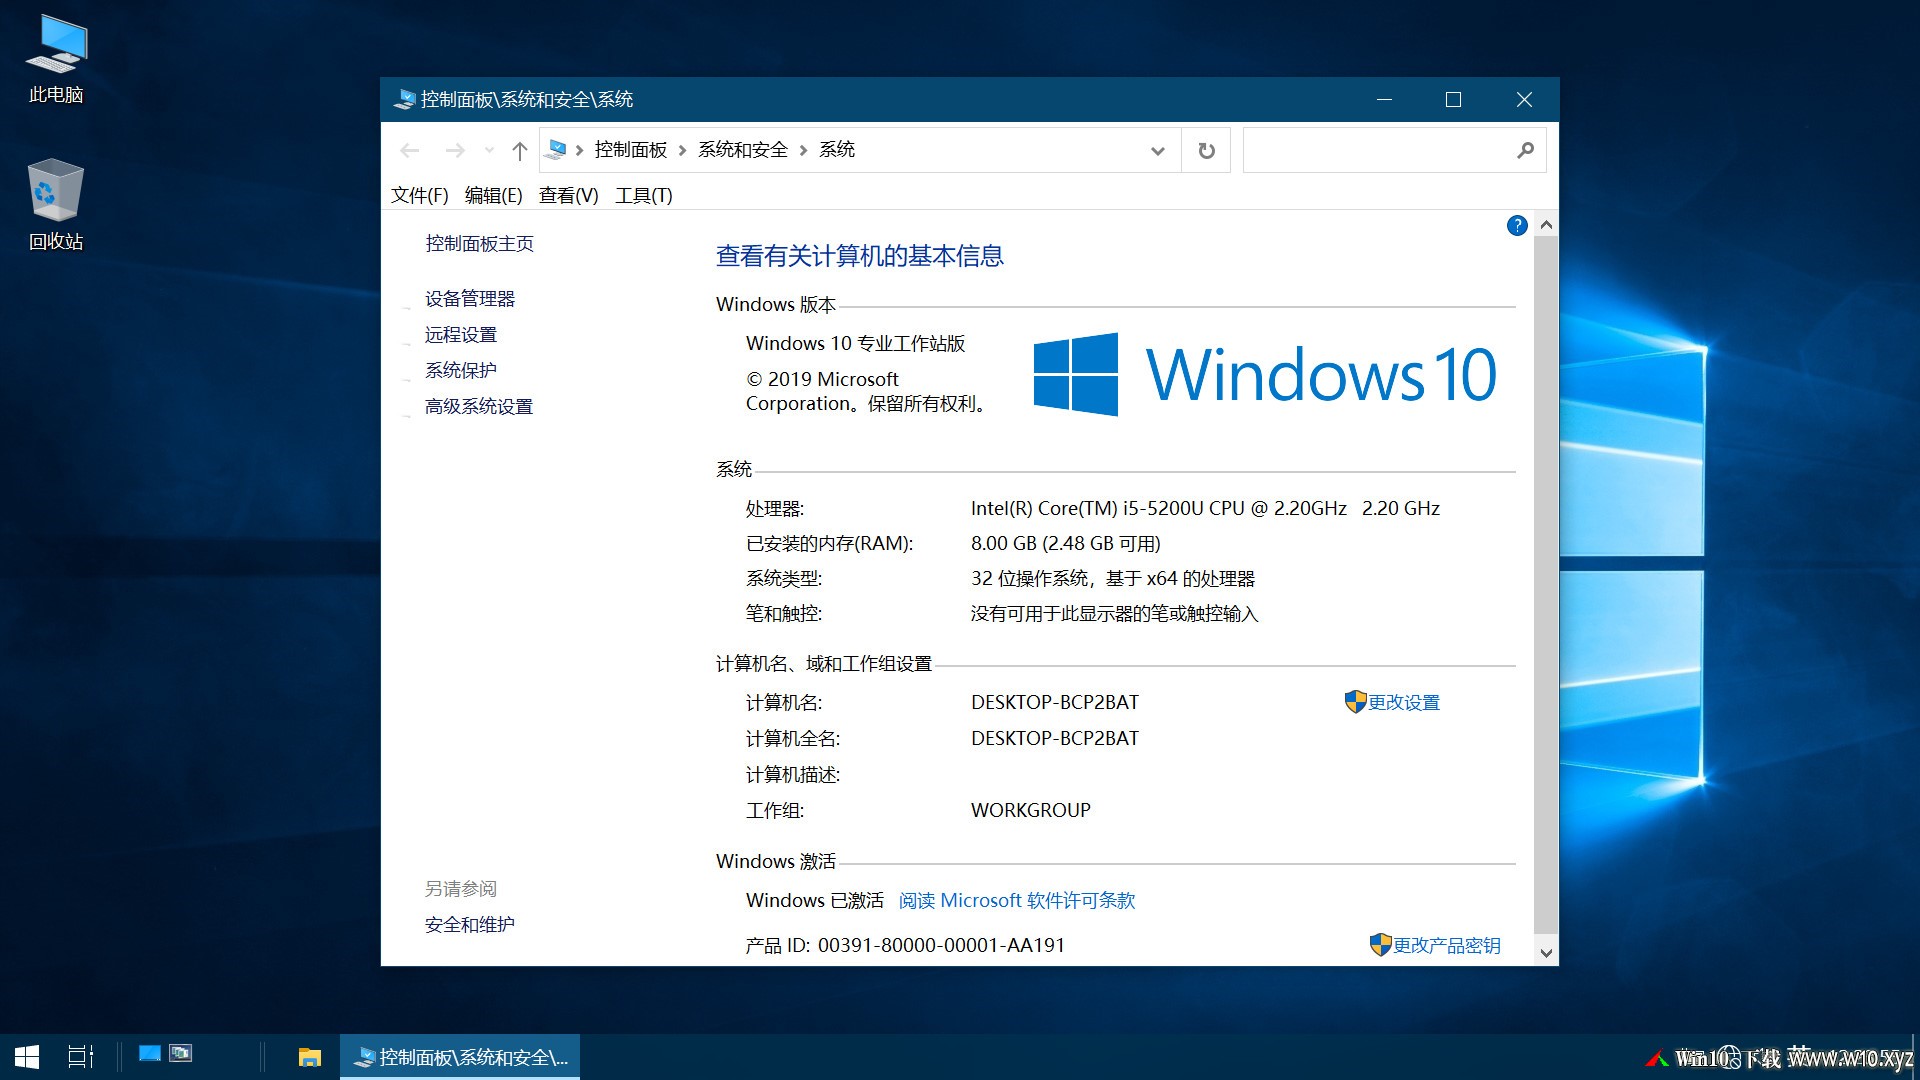The height and width of the screenshot is (1080, 1920).
Task: Click the Windows 已激活 status text
Action: pos(815,900)
